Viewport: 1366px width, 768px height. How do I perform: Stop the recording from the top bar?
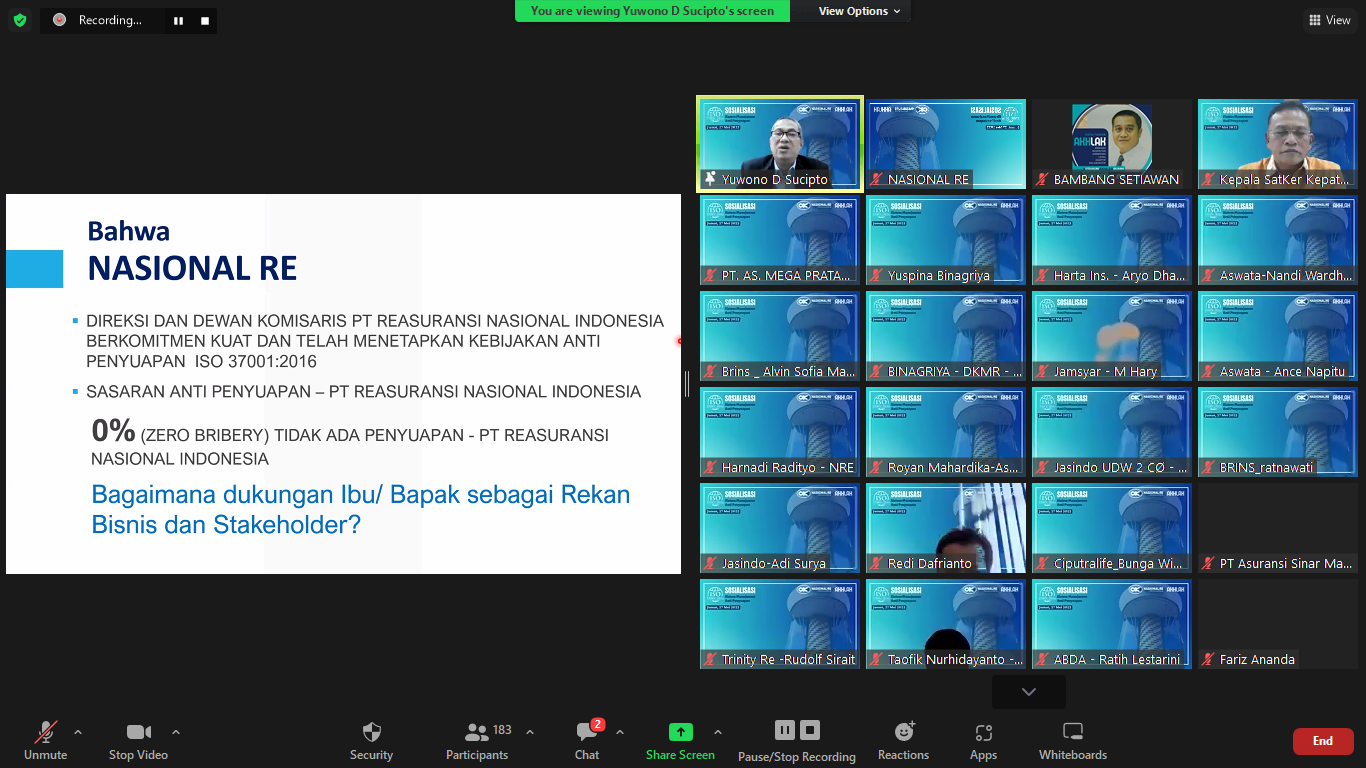click(x=205, y=20)
